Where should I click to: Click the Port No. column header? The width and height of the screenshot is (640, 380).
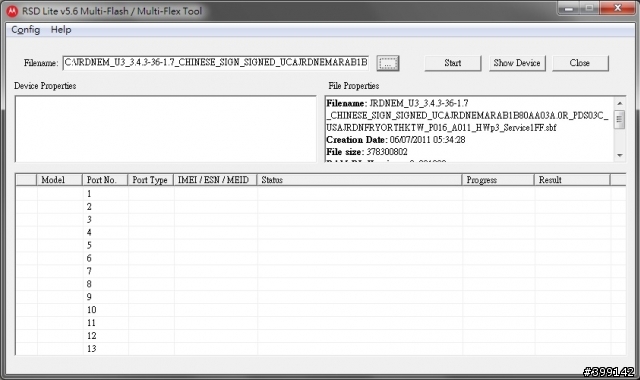click(105, 180)
